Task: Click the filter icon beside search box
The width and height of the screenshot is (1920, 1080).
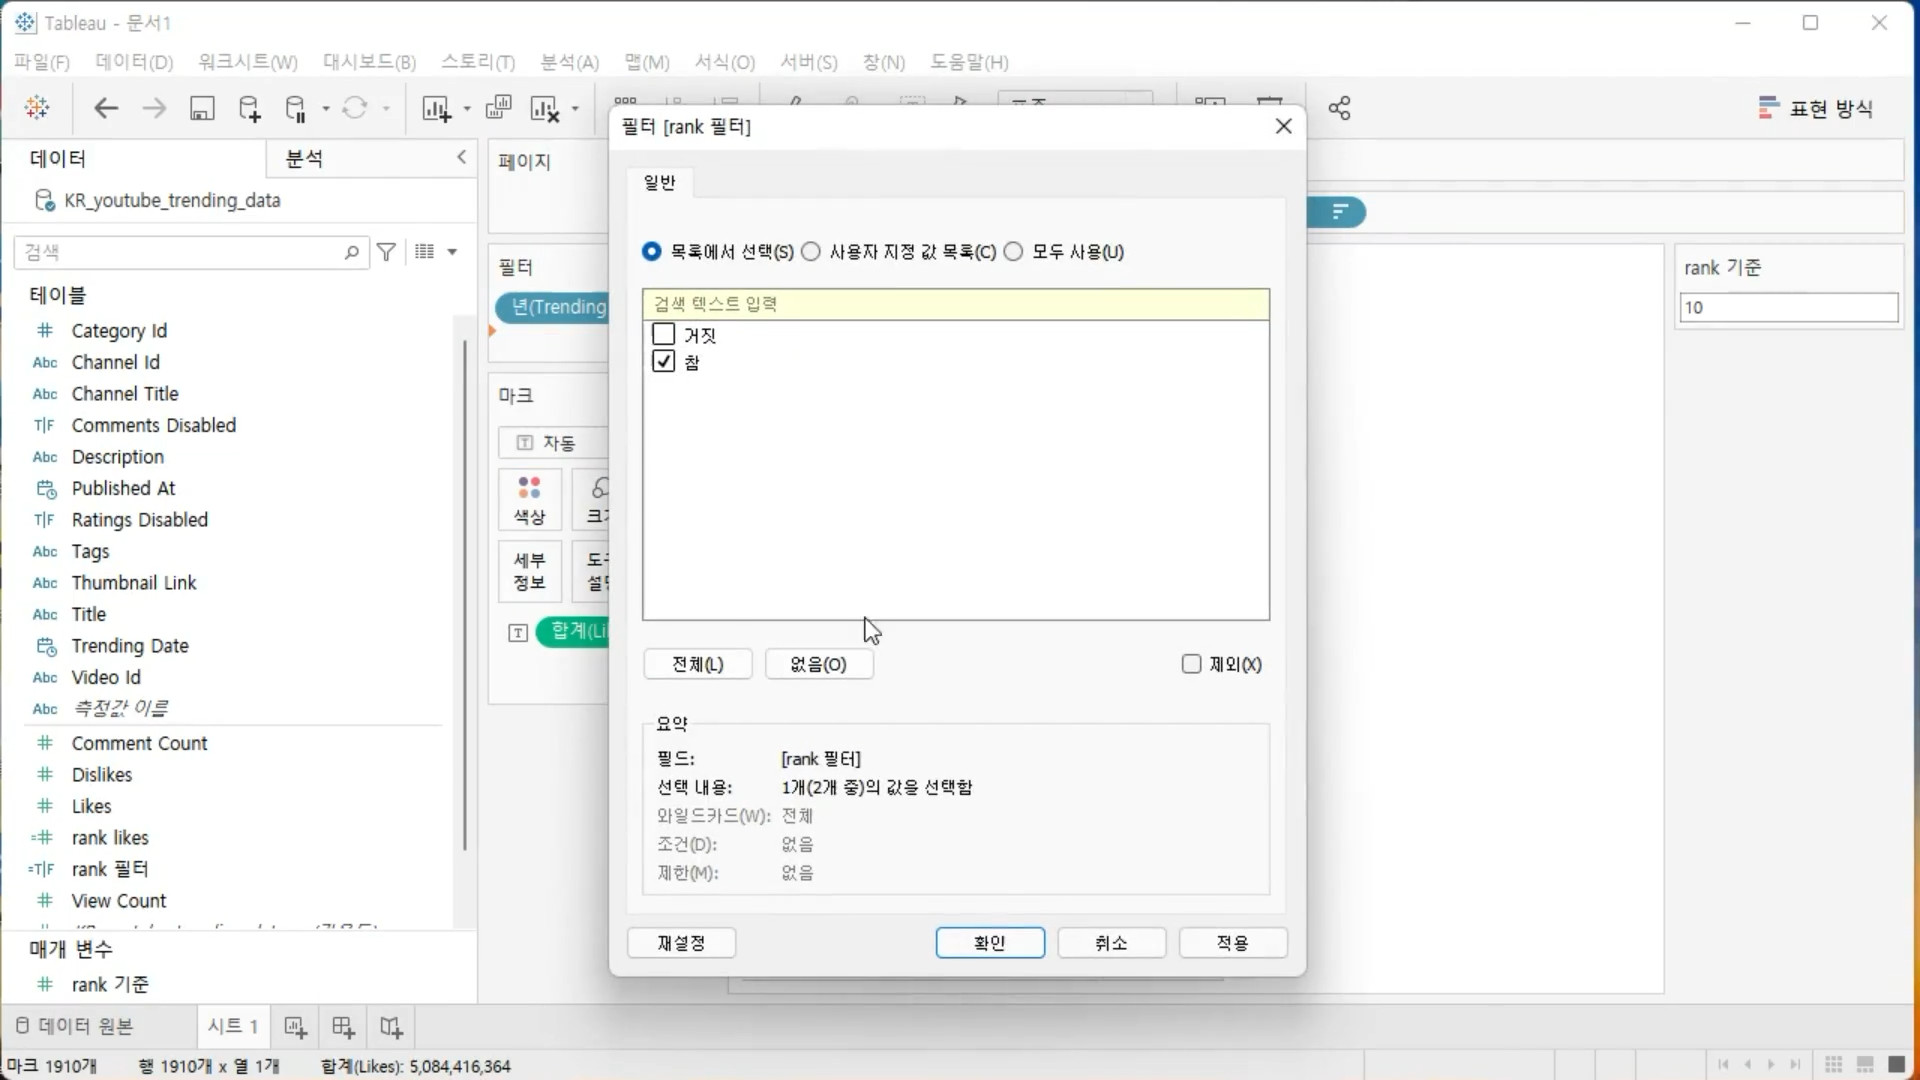Action: point(386,252)
